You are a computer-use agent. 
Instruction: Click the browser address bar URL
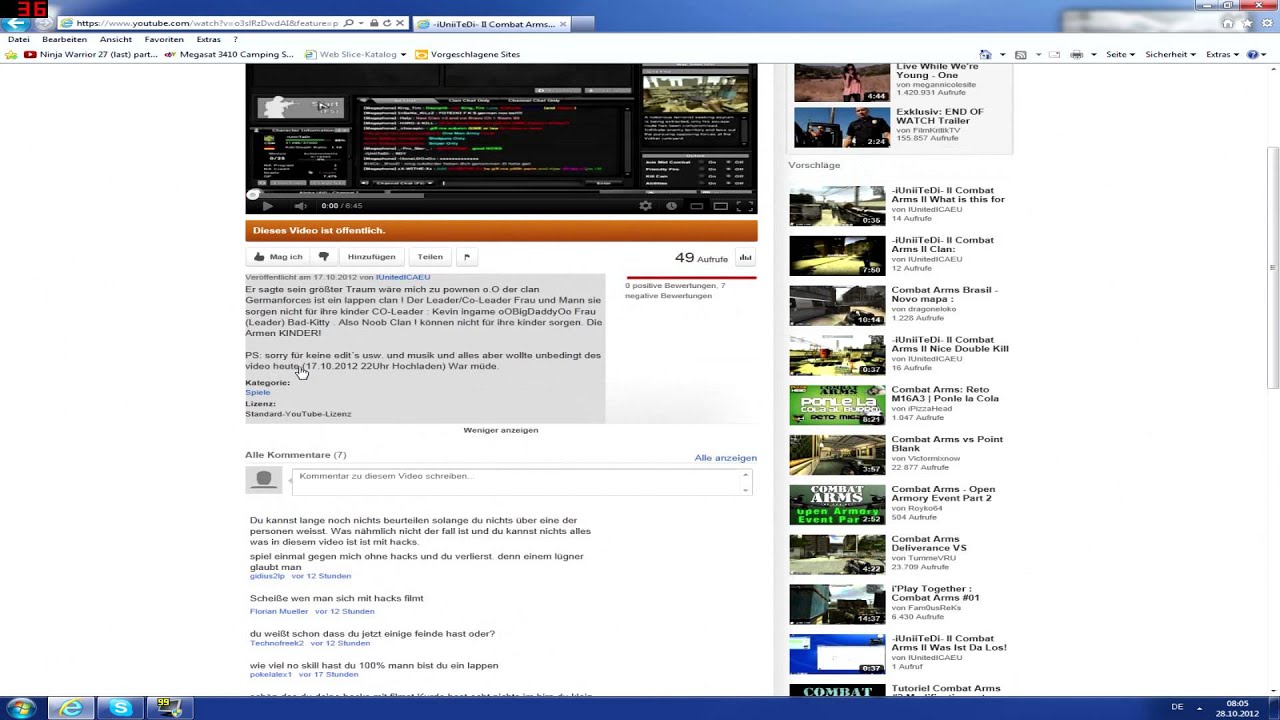point(206,23)
